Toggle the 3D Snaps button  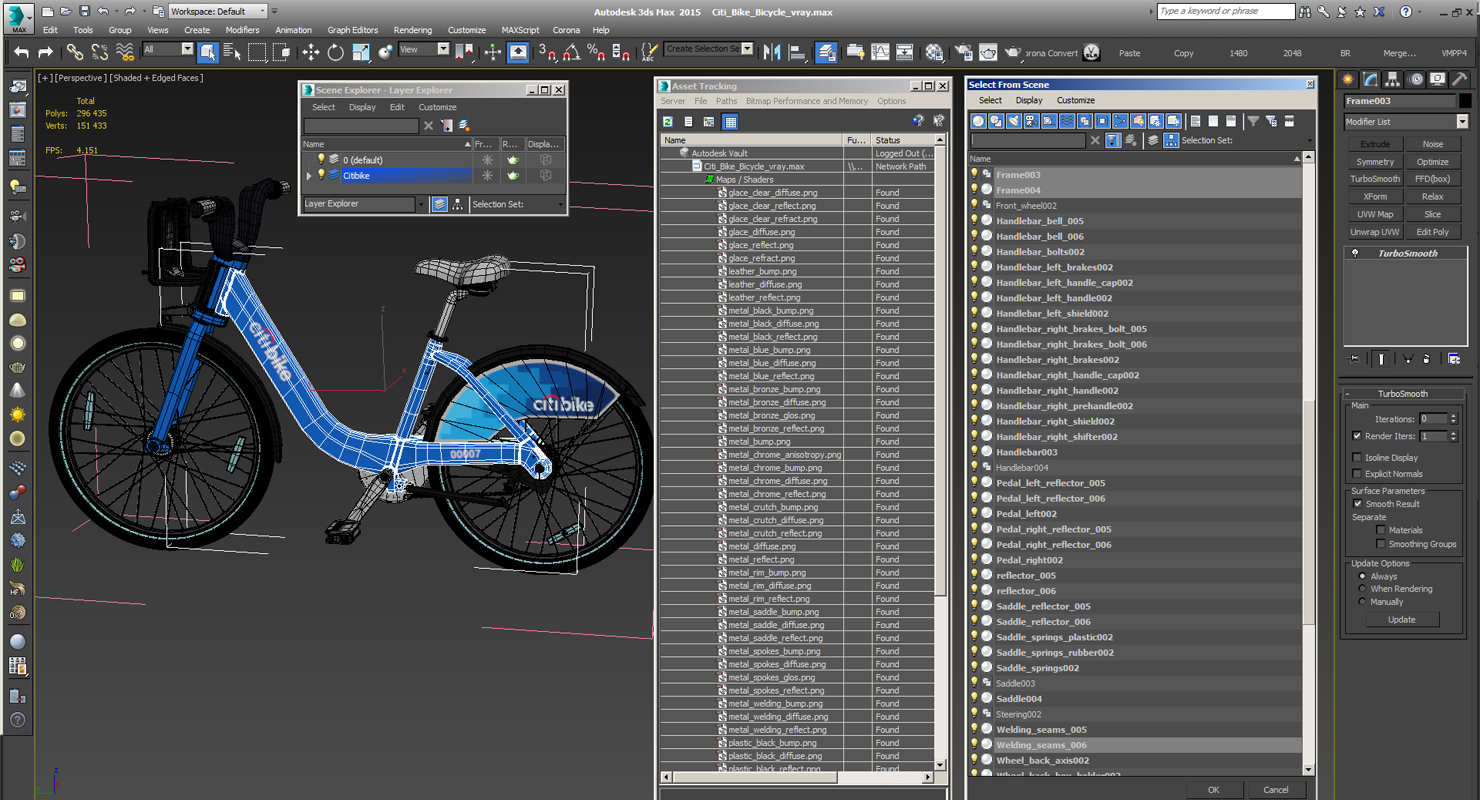pyautogui.click(x=547, y=52)
